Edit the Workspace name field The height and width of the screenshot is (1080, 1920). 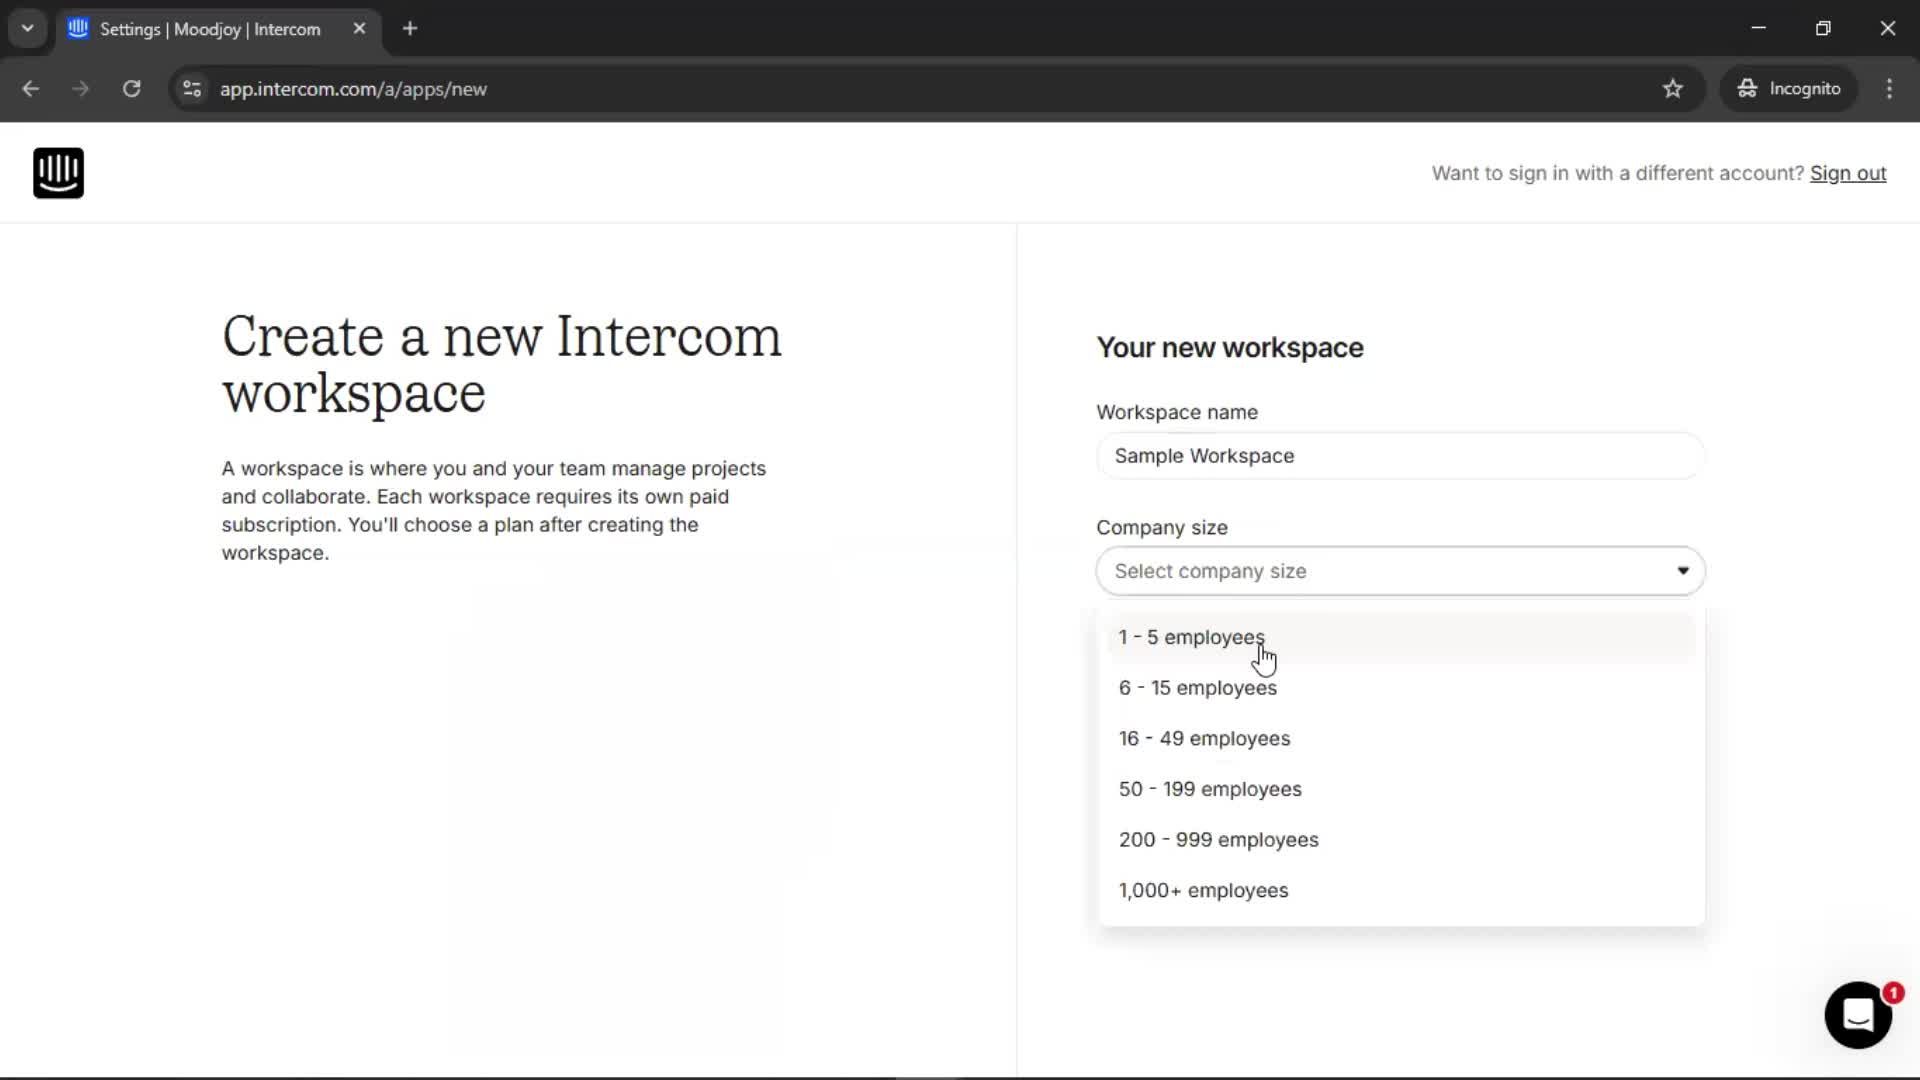click(1400, 456)
